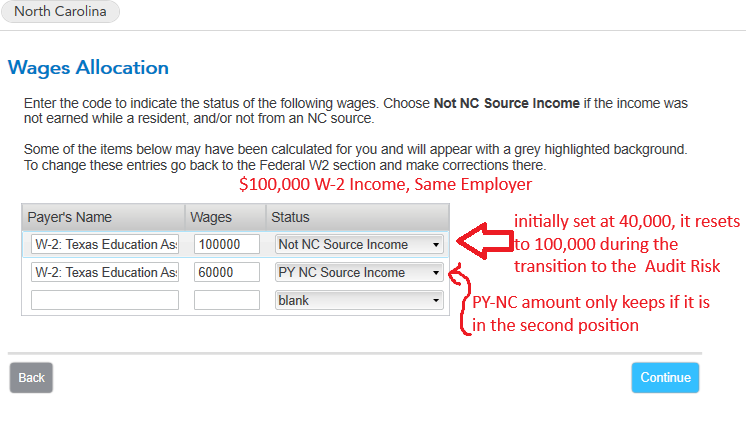Click the Wages column header
Screen dimensions: 746x439
coord(210,218)
